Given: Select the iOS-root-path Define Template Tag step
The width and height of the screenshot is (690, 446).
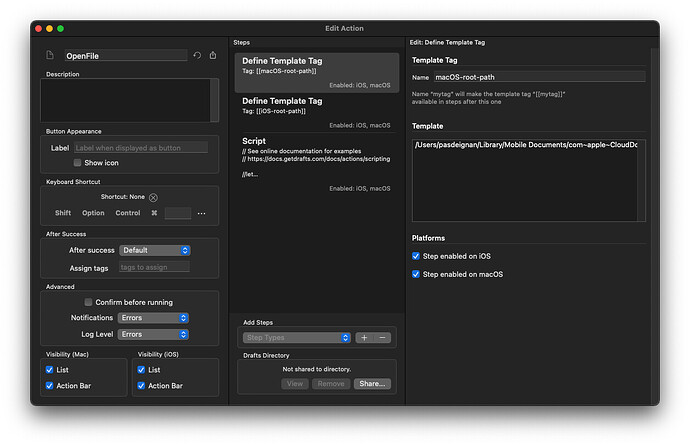Looking at the screenshot, I should point(316,113).
